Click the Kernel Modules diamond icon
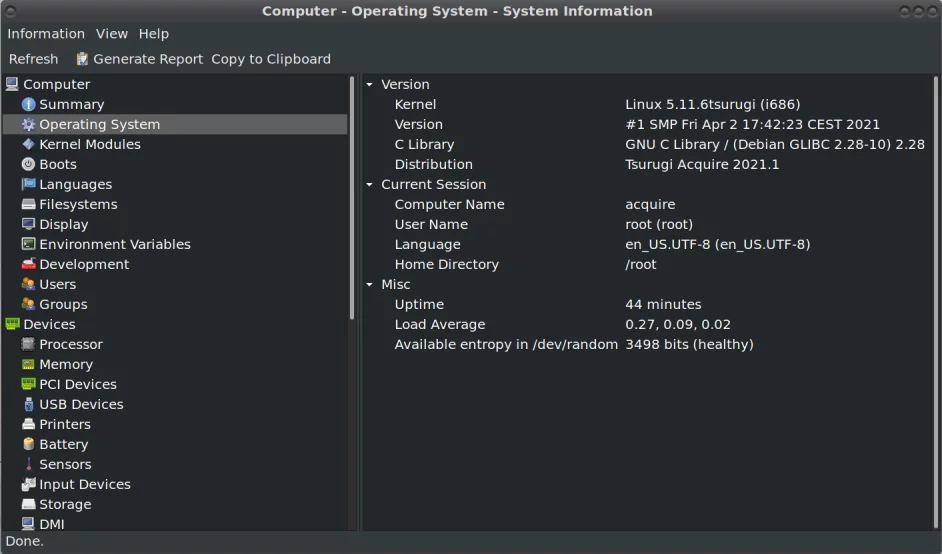This screenshot has height=554, width=942. 28,144
